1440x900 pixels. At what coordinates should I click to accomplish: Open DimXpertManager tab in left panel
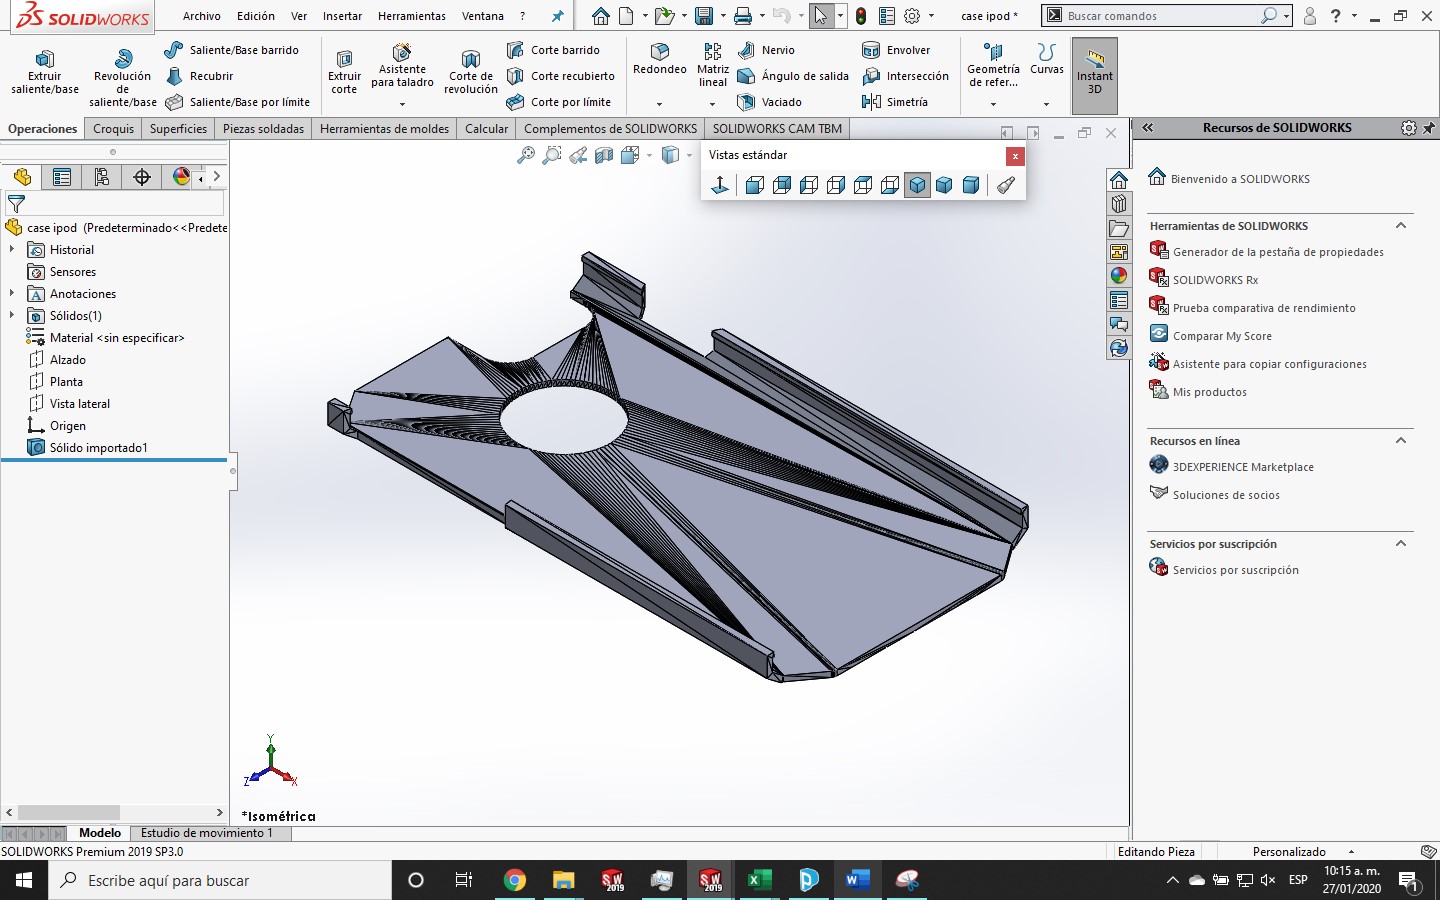(x=142, y=177)
